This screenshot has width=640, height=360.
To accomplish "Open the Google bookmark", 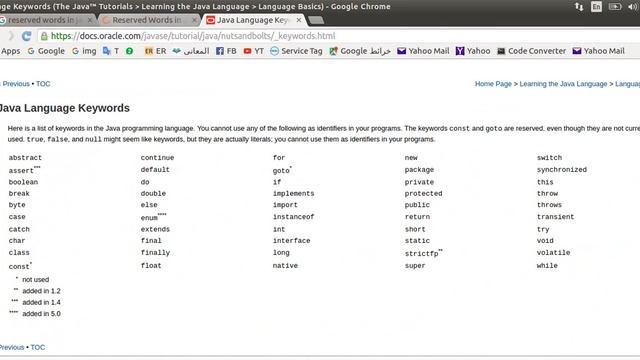I will (x=46, y=51).
